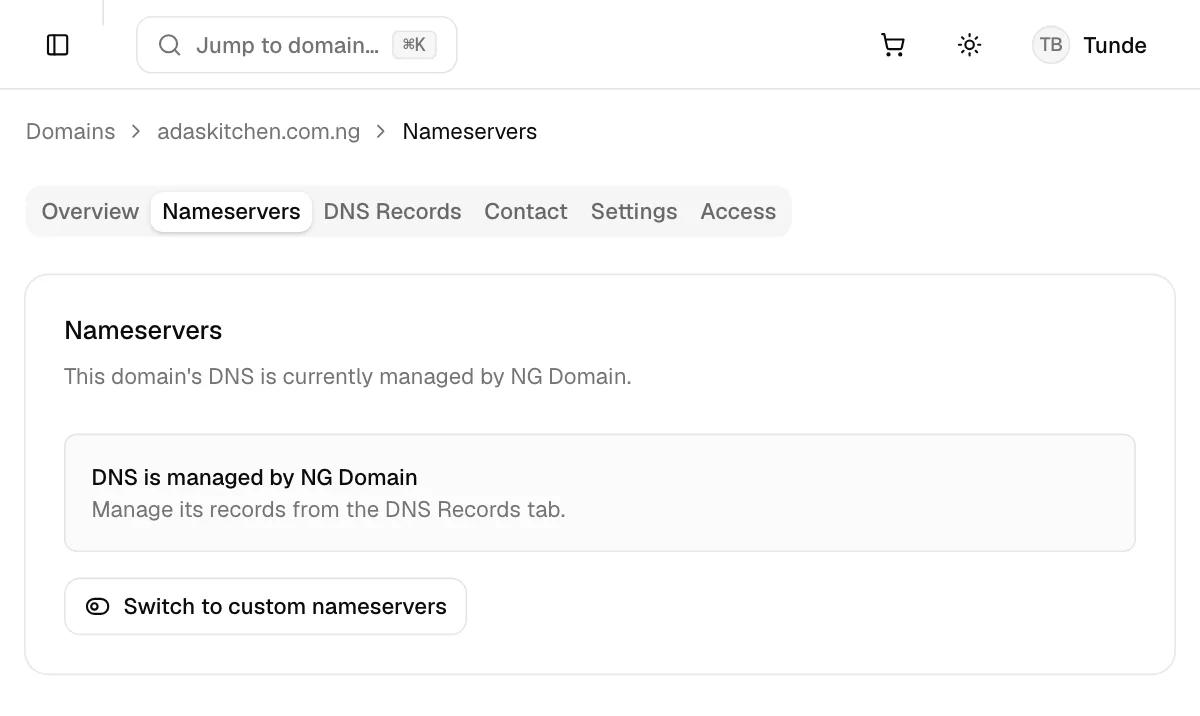Open the DNS Records tab
The image size is (1200, 716).
393,212
